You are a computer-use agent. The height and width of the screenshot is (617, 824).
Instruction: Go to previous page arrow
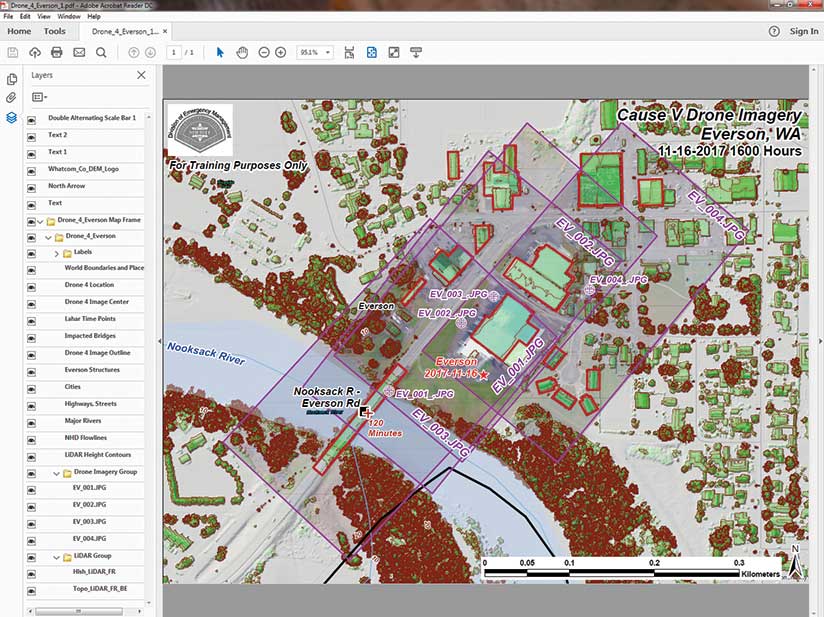133,53
